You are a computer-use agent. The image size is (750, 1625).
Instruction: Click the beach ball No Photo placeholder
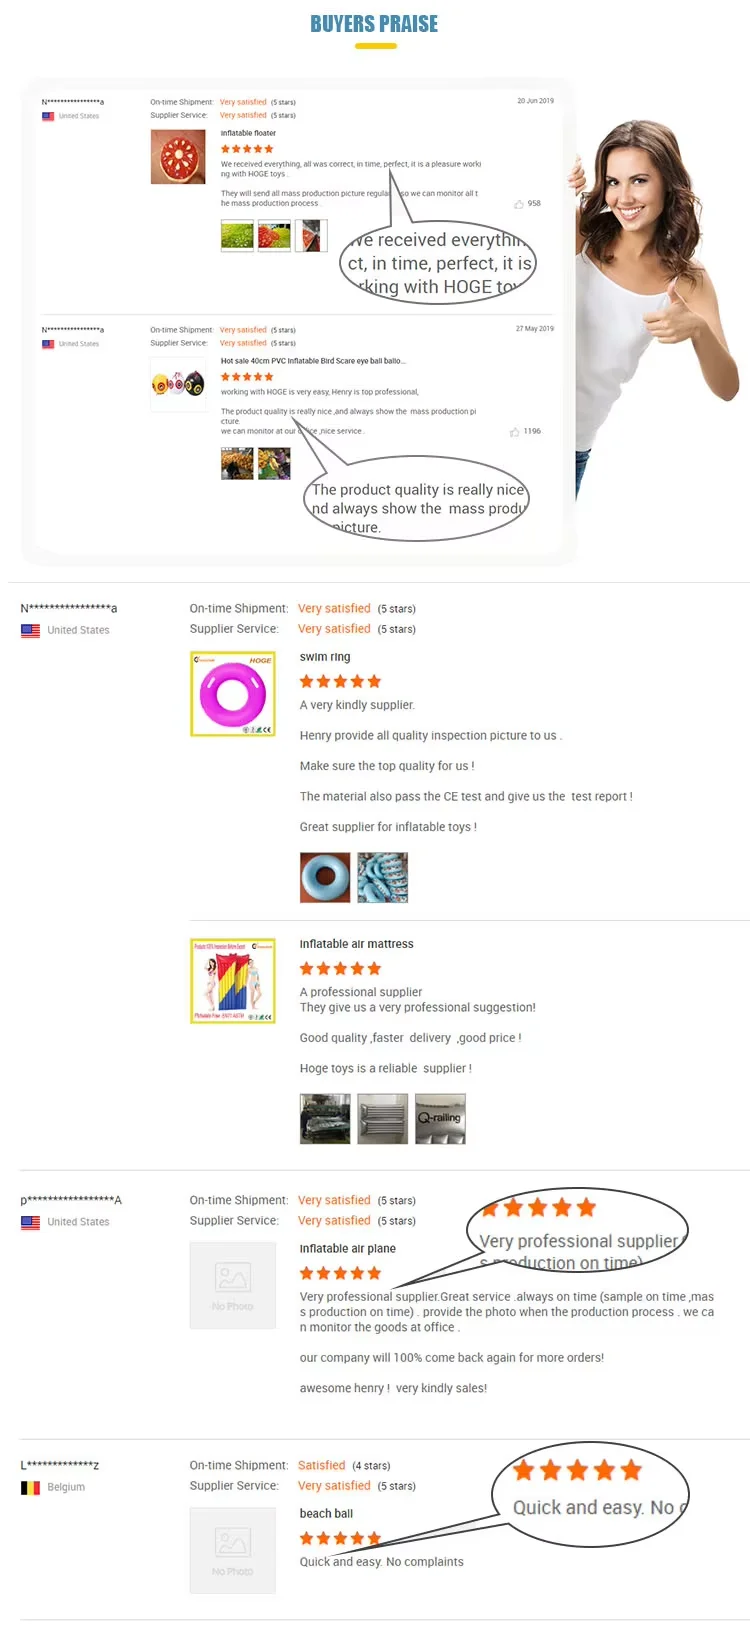click(233, 1550)
